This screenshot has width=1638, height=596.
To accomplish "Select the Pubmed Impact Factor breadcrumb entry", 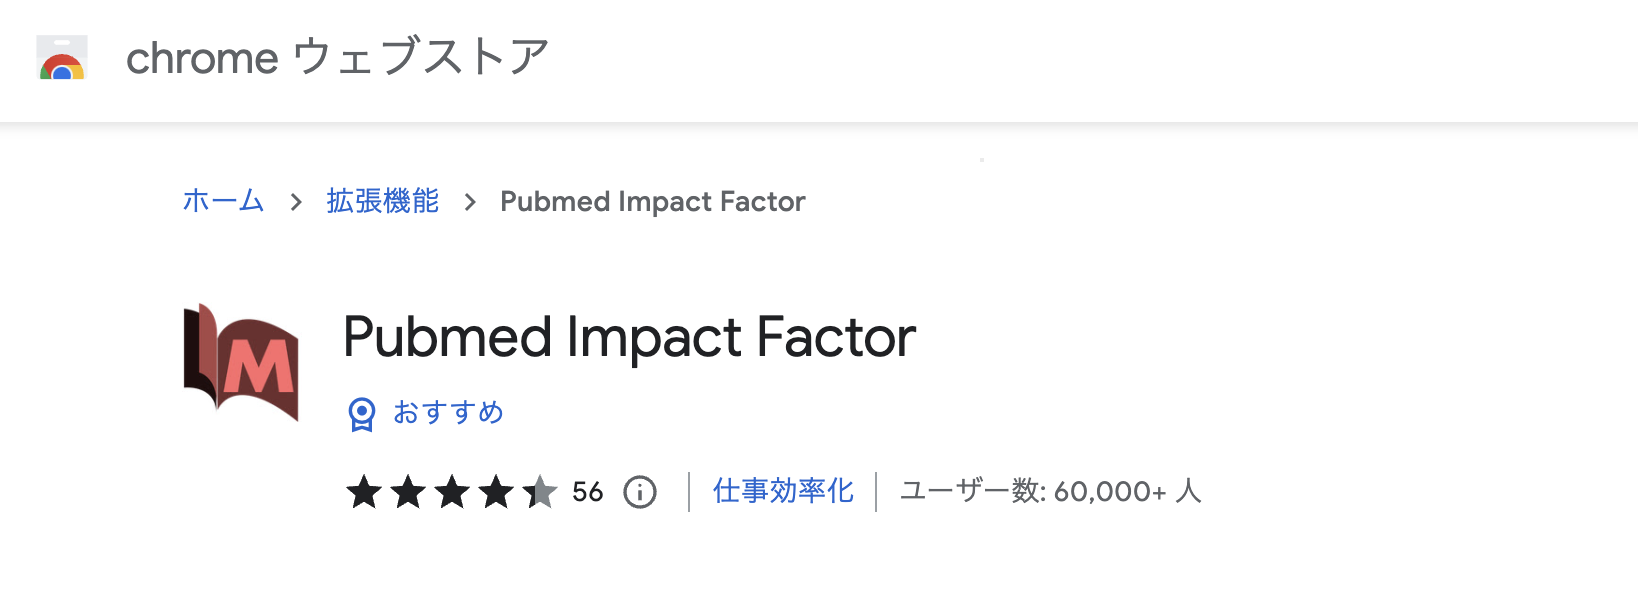I will 652,201.
